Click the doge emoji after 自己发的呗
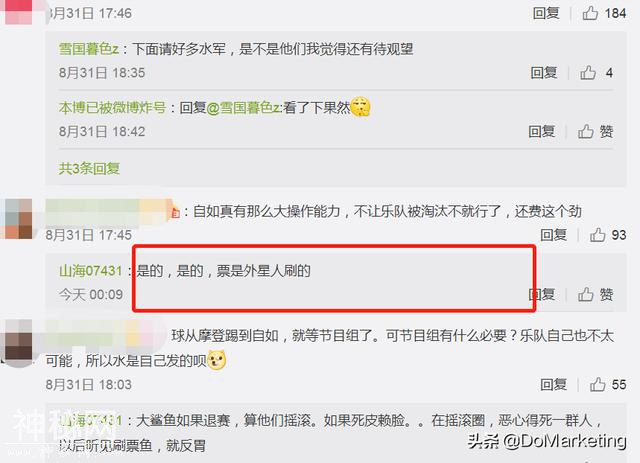This screenshot has height=463, width=640. click(x=217, y=360)
